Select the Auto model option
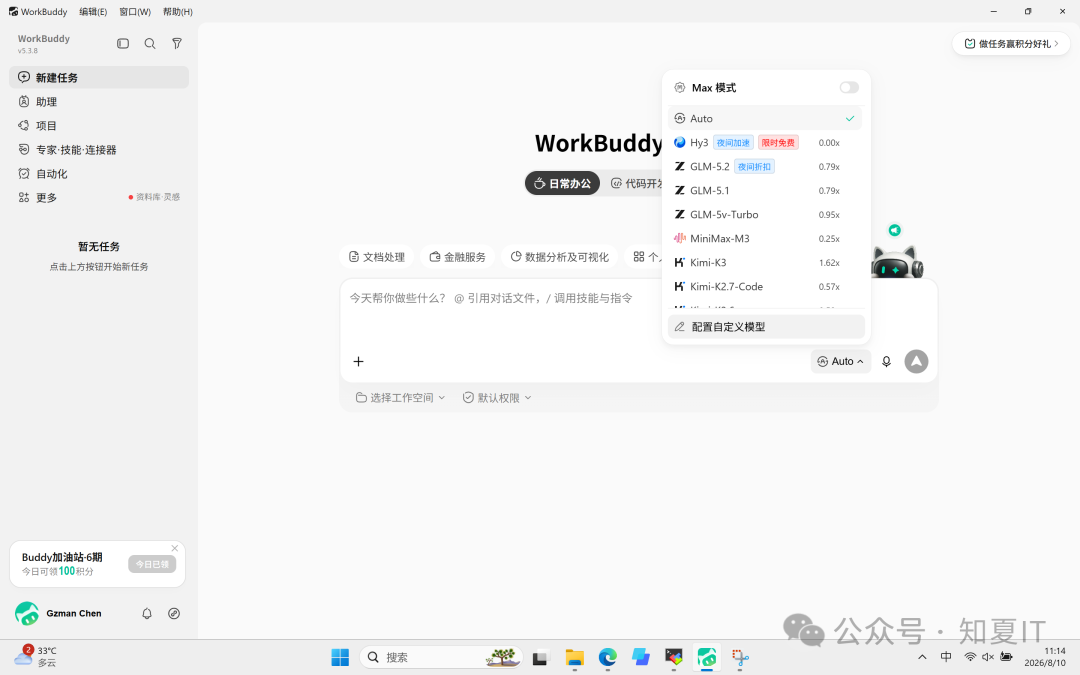 [x=765, y=118]
